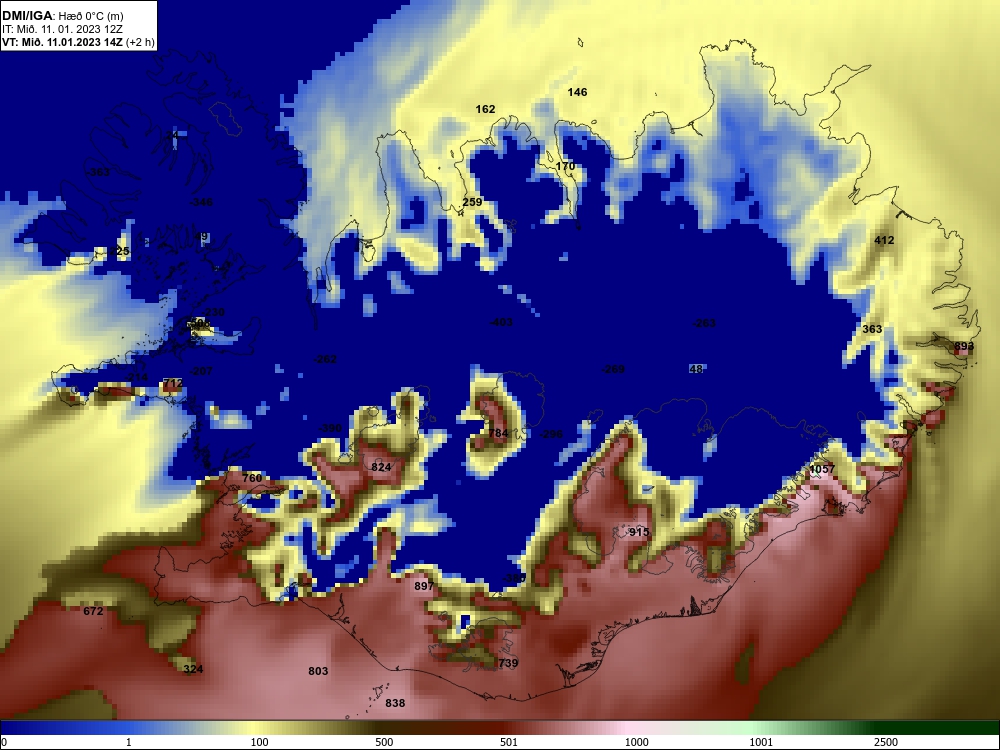Click the map value -346
Viewport: 1000px width, 750px height.
tap(202, 203)
